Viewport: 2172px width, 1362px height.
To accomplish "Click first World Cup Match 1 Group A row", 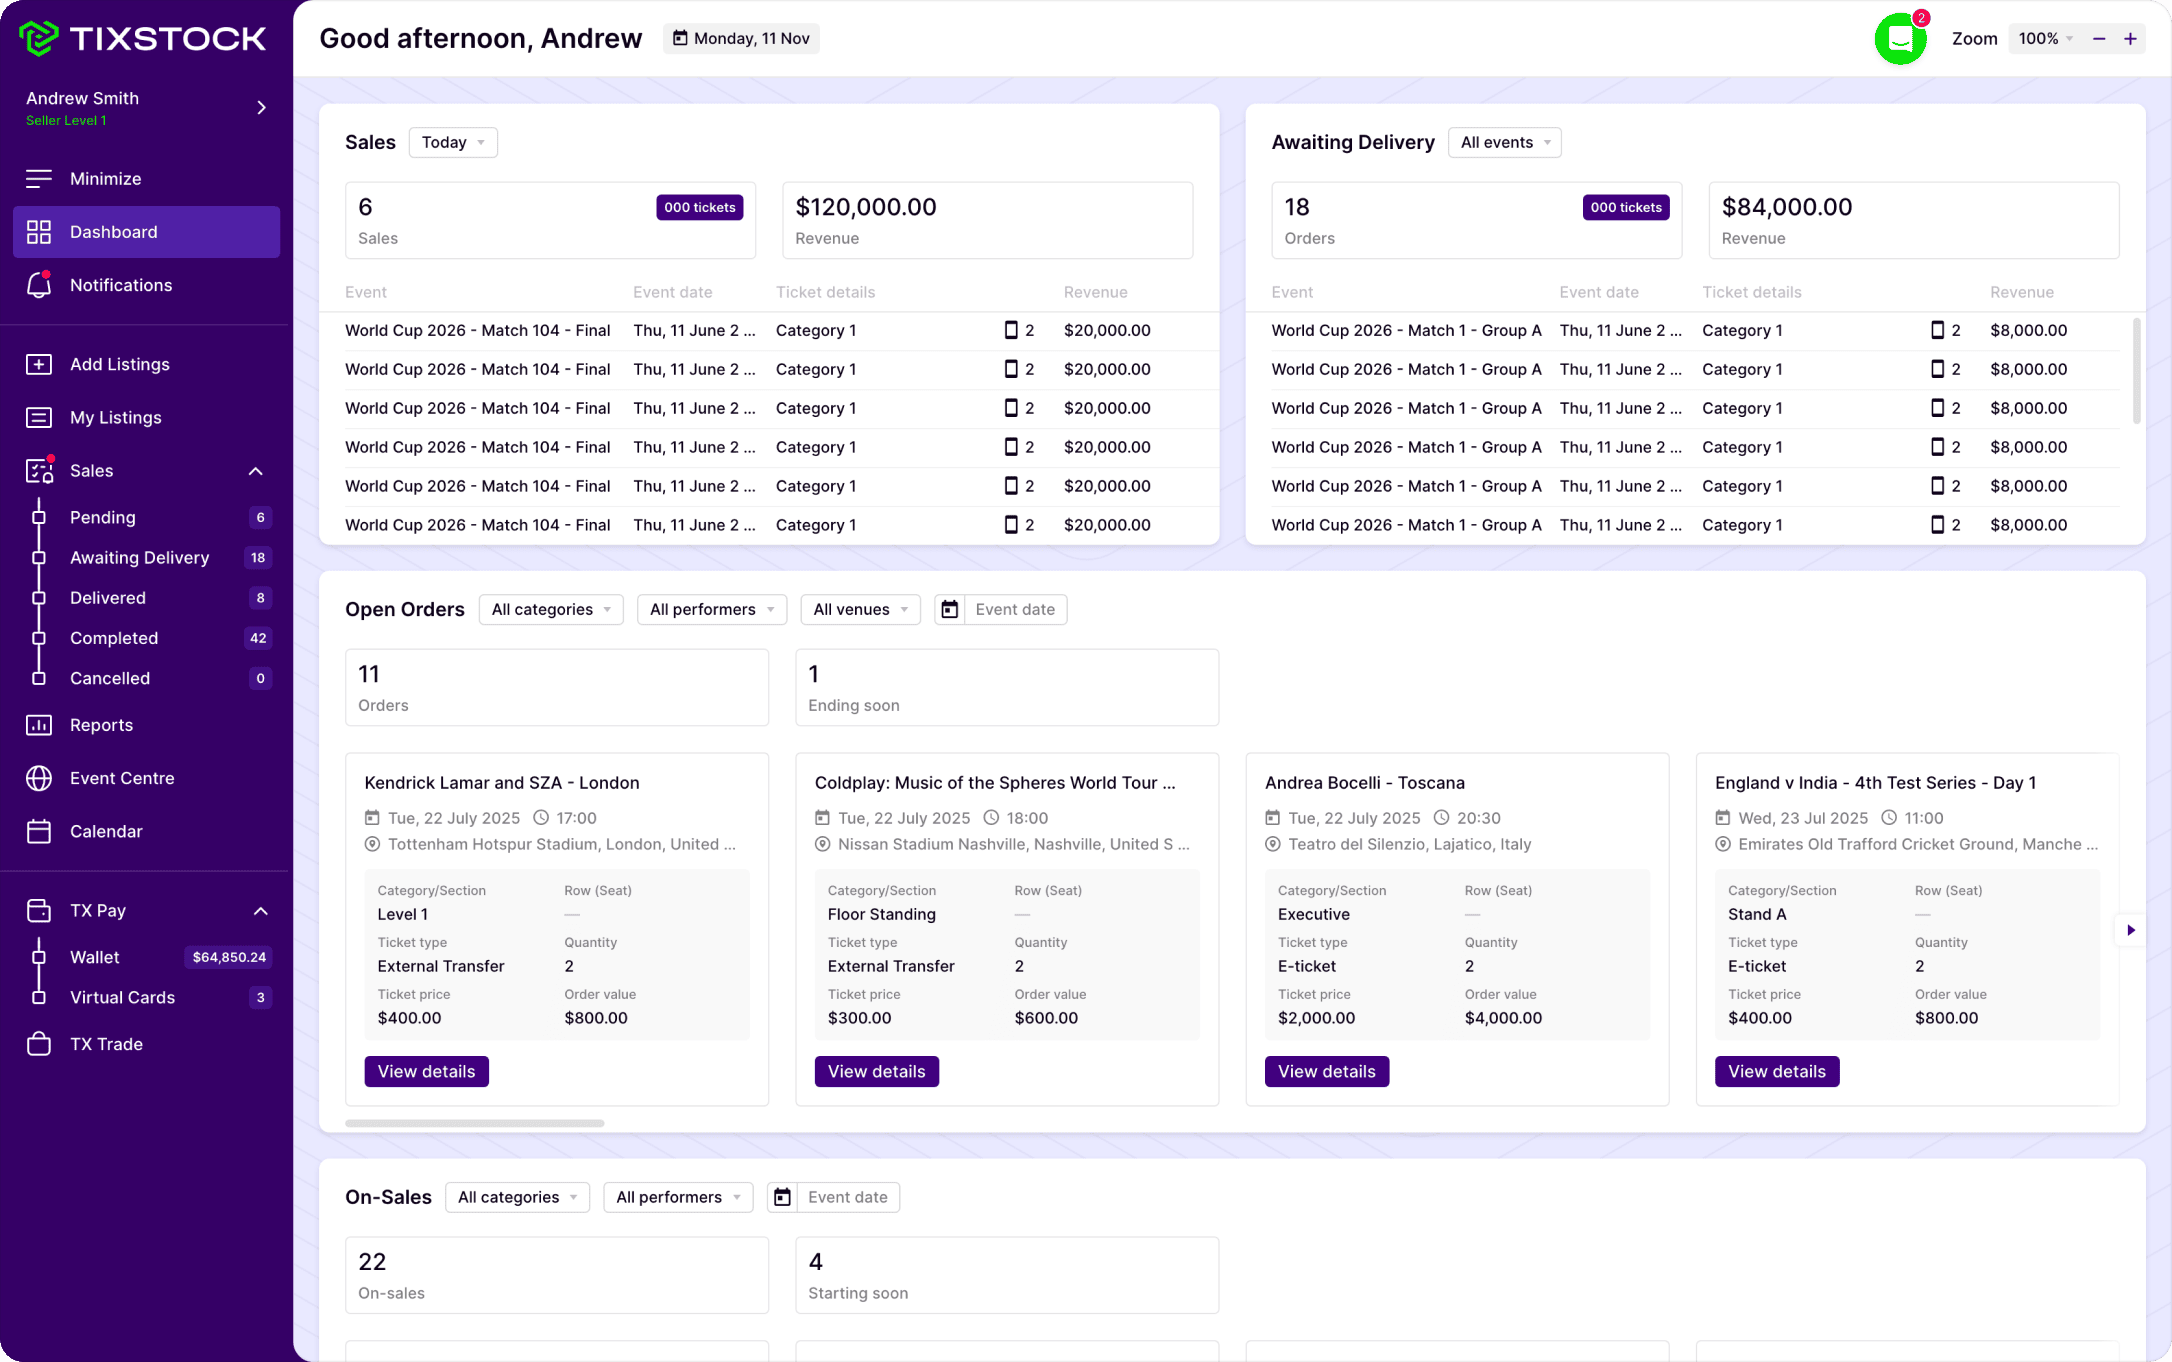I will click(x=1695, y=330).
